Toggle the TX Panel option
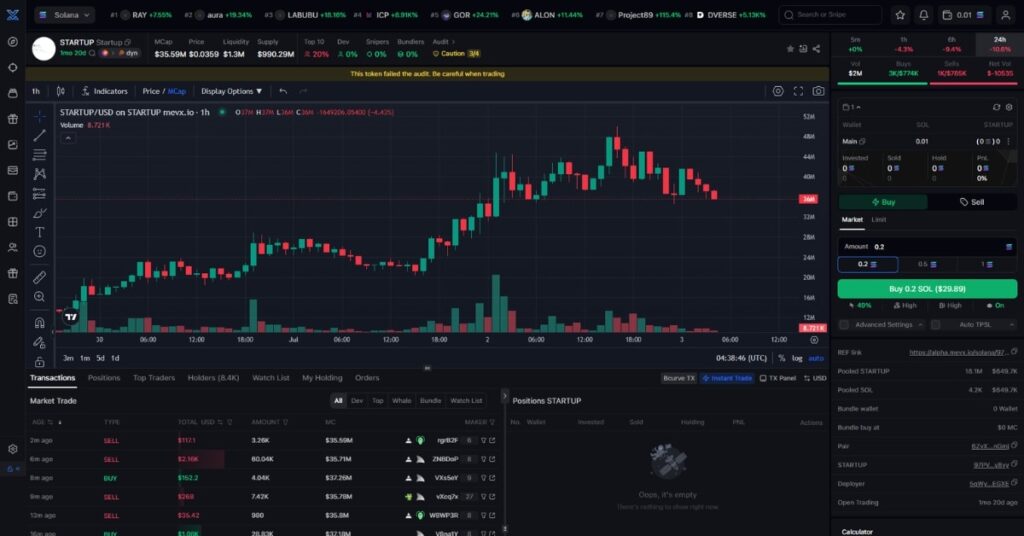The image size is (1024, 536). coord(778,378)
